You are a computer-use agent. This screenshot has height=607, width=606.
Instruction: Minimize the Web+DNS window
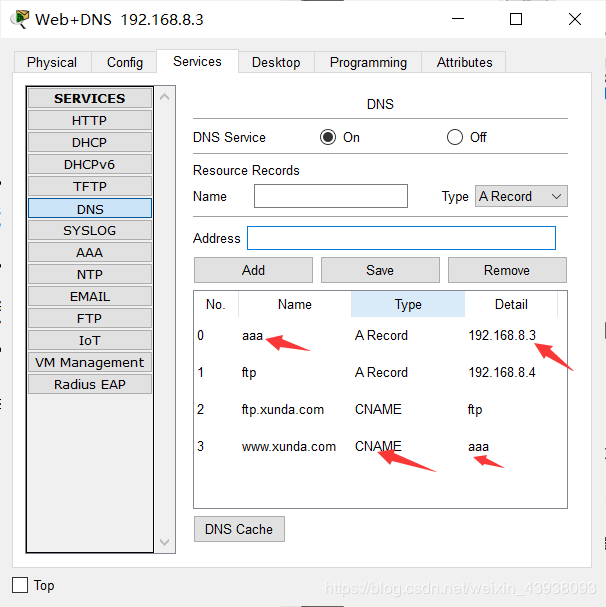pyautogui.click(x=458, y=19)
